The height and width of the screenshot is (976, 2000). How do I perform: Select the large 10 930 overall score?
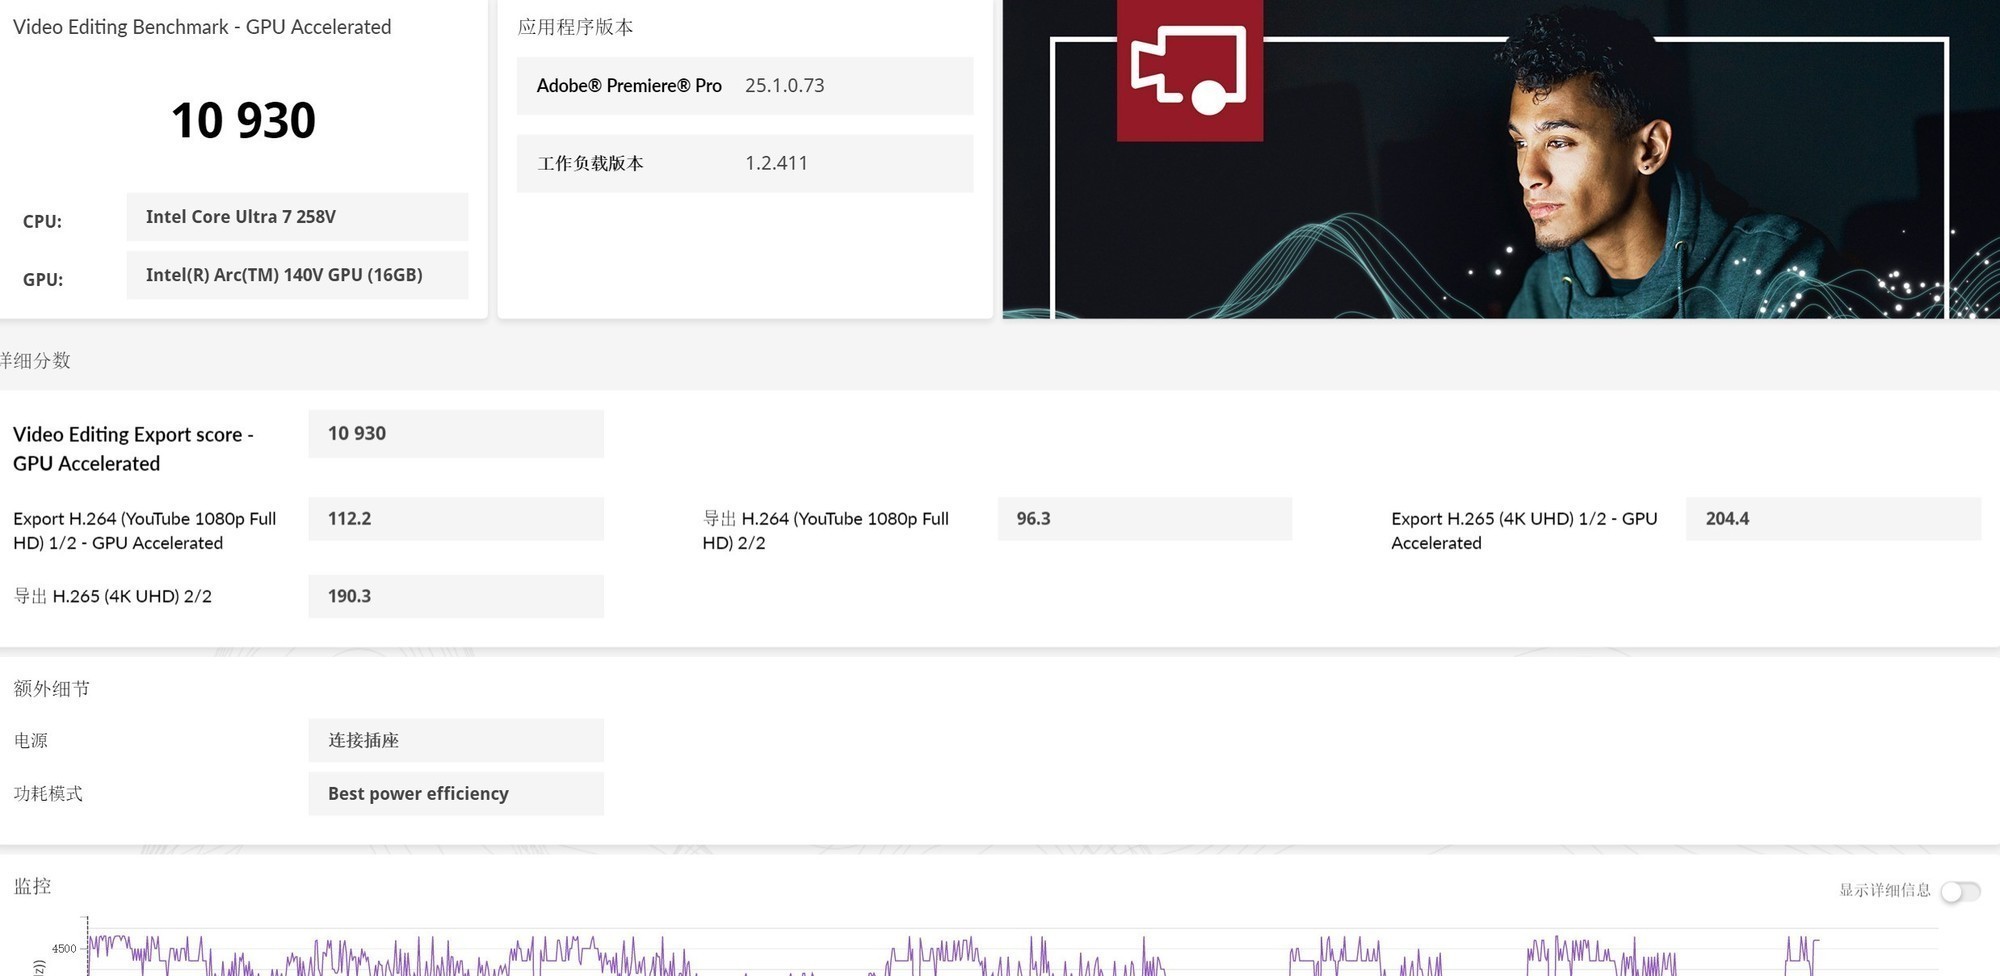tap(243, 121)
